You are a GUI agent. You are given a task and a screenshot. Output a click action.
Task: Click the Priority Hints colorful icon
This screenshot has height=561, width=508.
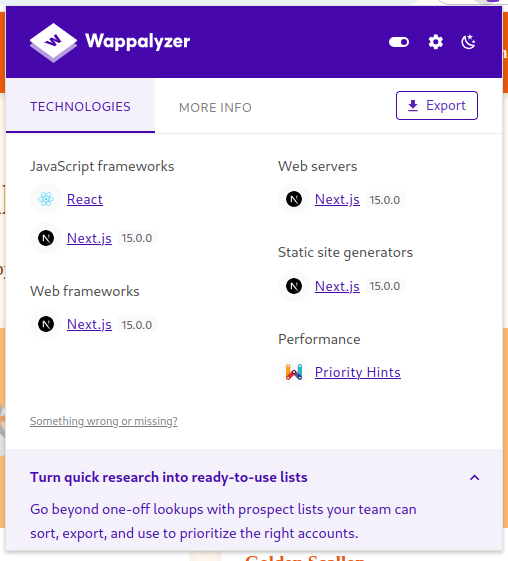(294, 372)
